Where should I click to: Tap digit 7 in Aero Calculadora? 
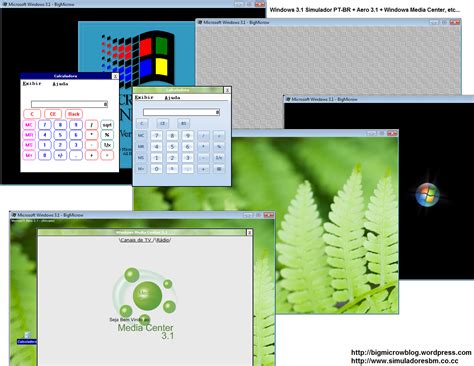pyautogui.click(x=157, y=136)
